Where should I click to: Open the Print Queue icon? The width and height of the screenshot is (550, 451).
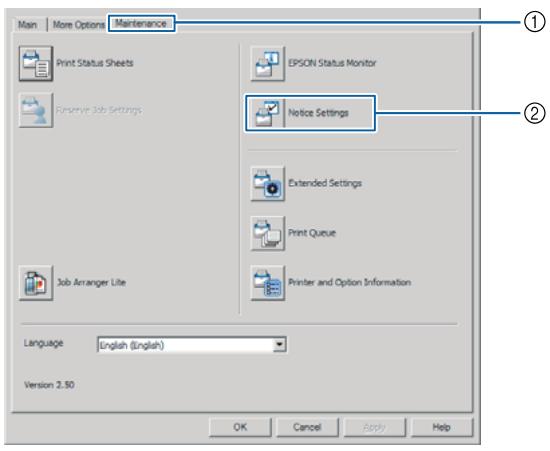pyautogui.click(x=267, y=233)
